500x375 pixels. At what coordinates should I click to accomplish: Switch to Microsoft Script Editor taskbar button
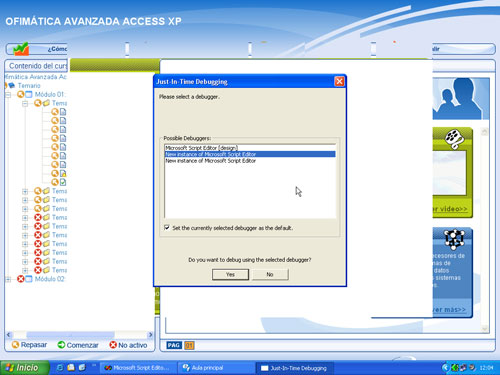pos(137,368)
